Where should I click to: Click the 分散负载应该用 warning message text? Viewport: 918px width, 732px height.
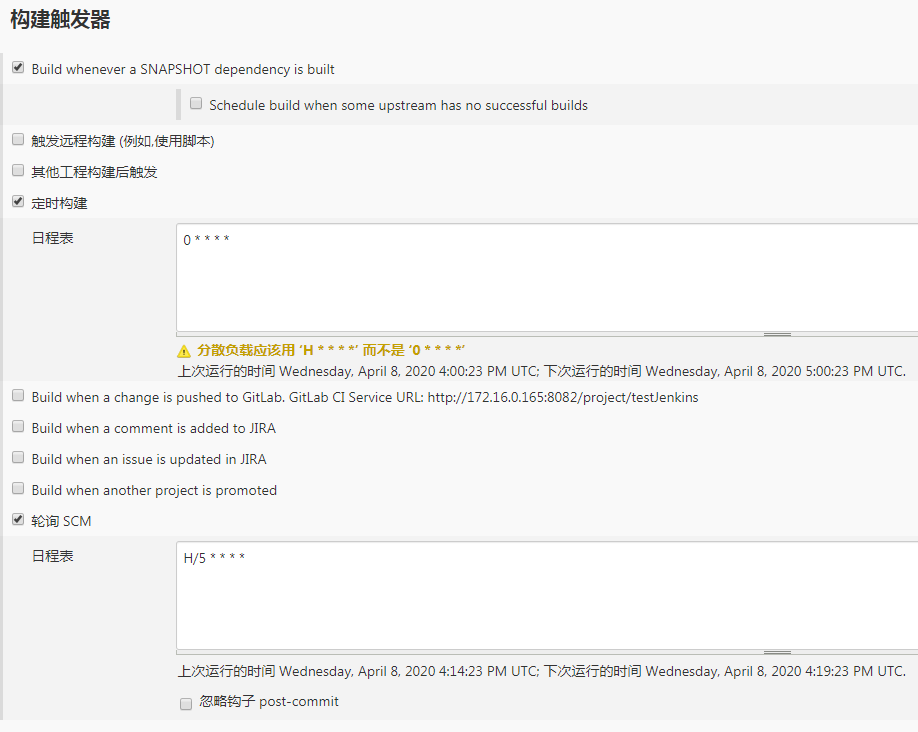[331, 350]
